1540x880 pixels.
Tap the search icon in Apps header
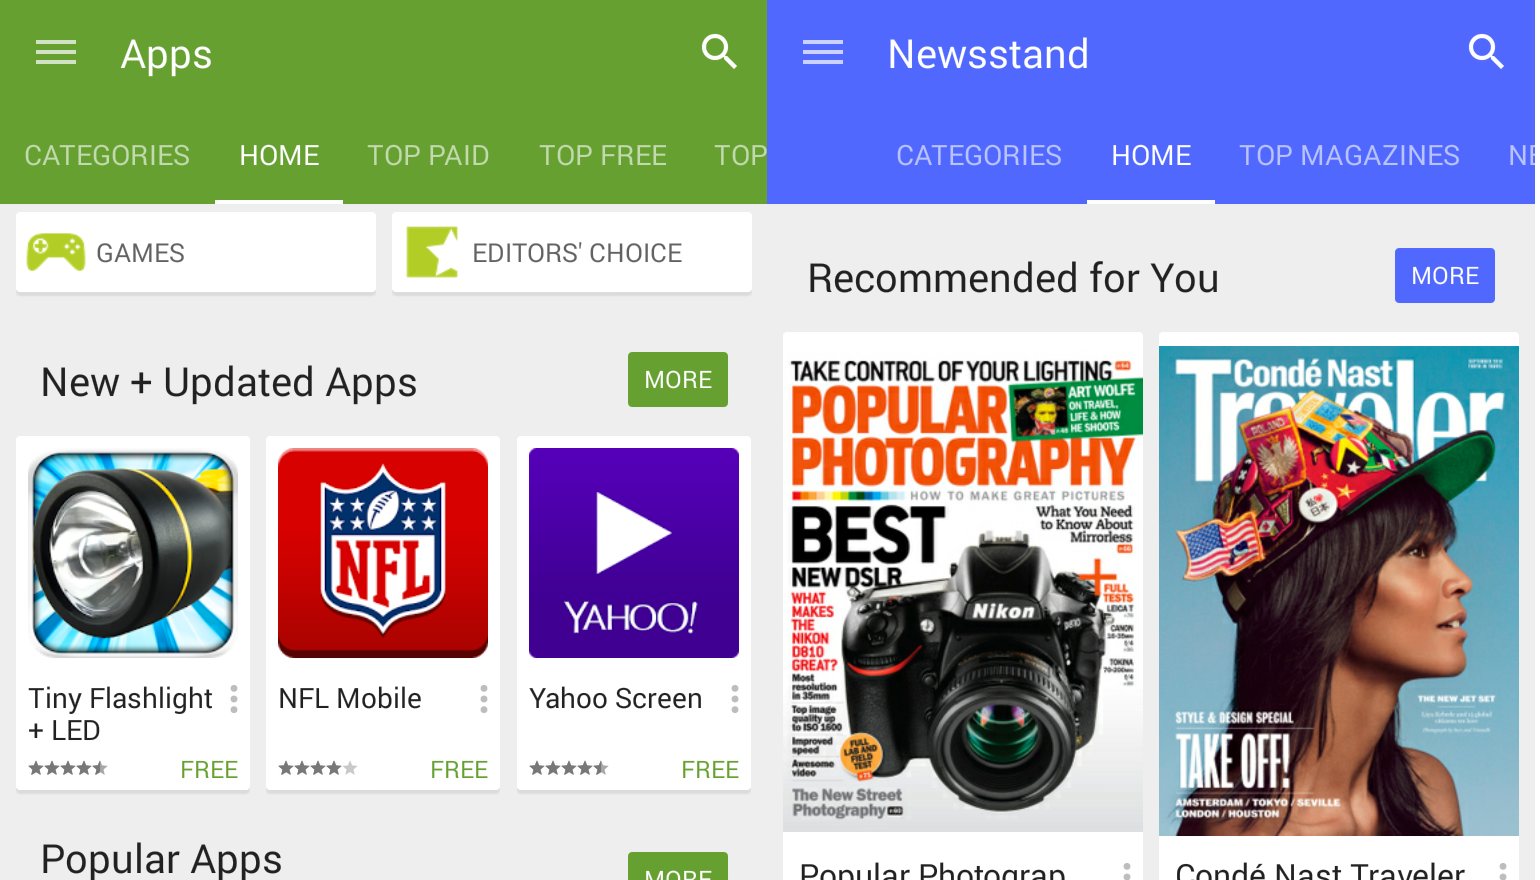click(x=719, y=51)
